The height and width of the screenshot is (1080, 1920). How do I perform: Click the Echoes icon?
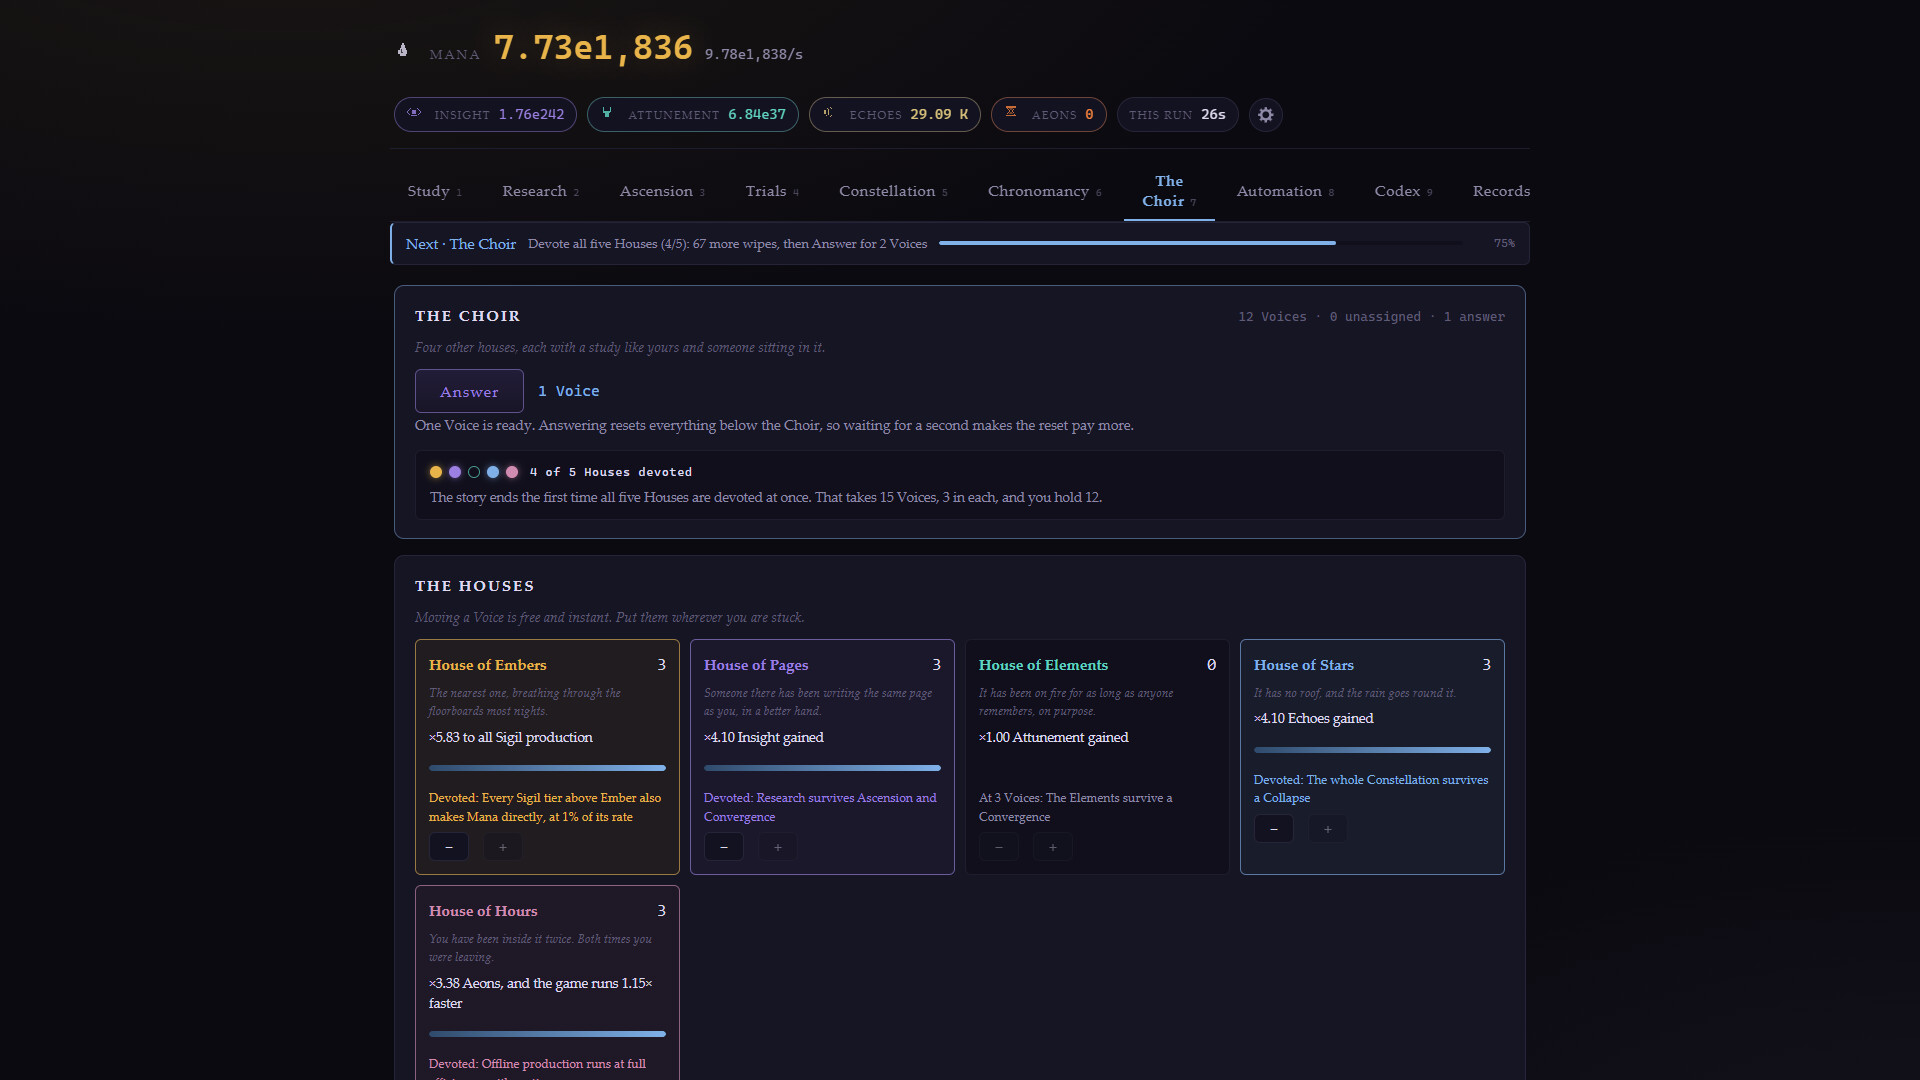[828, 113]
